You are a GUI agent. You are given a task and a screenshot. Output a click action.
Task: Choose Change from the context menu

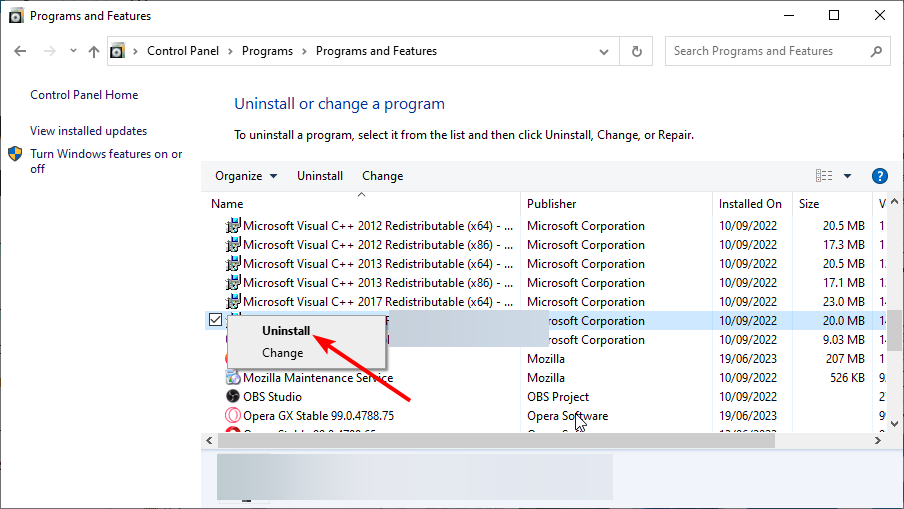(282, 353)
